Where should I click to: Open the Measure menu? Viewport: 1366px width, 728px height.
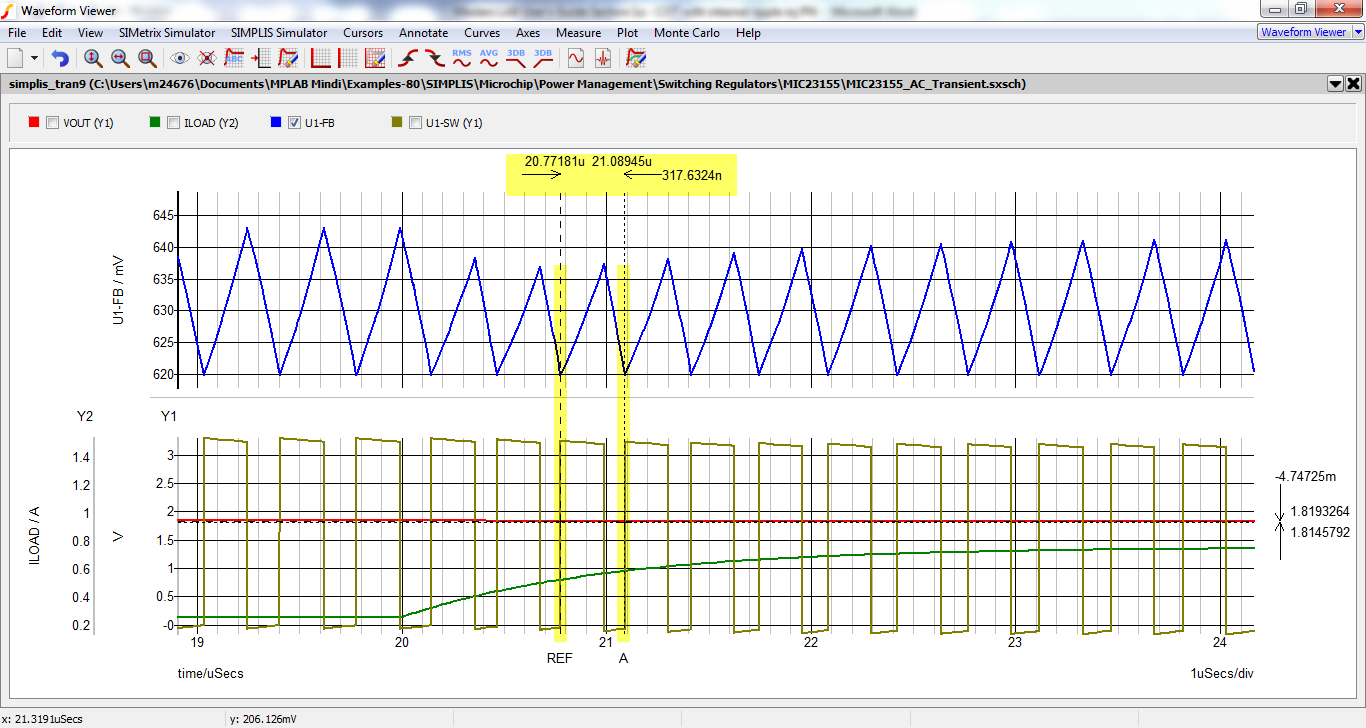(x=579, y=33)
